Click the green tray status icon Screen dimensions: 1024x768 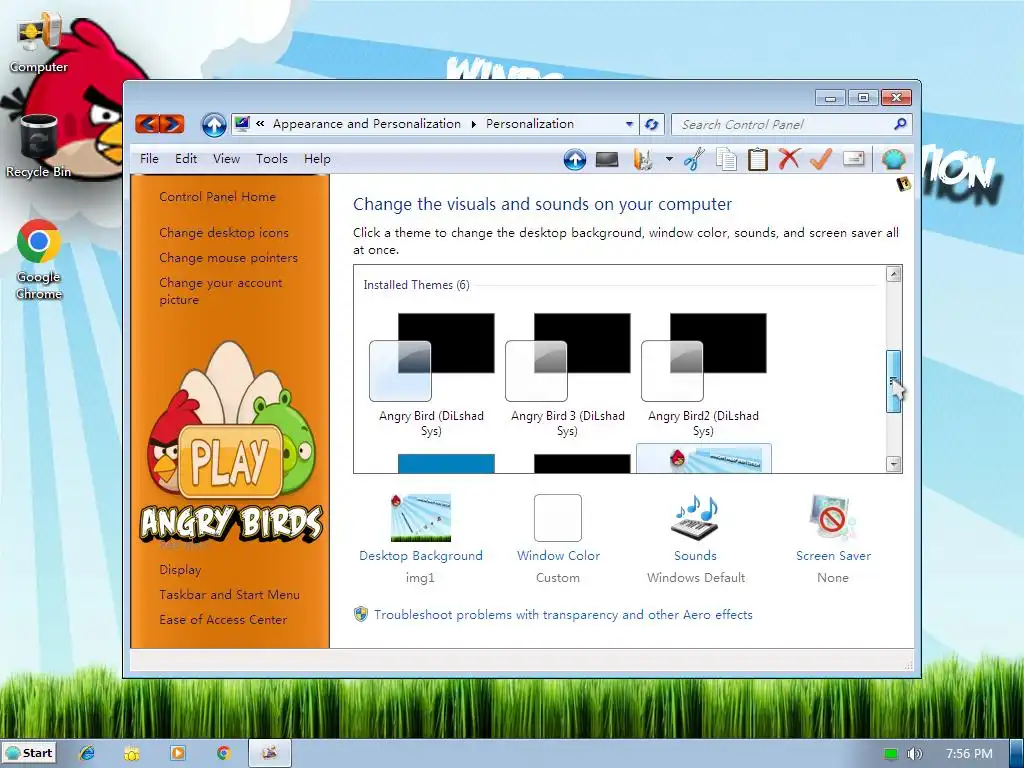[891, 754]
